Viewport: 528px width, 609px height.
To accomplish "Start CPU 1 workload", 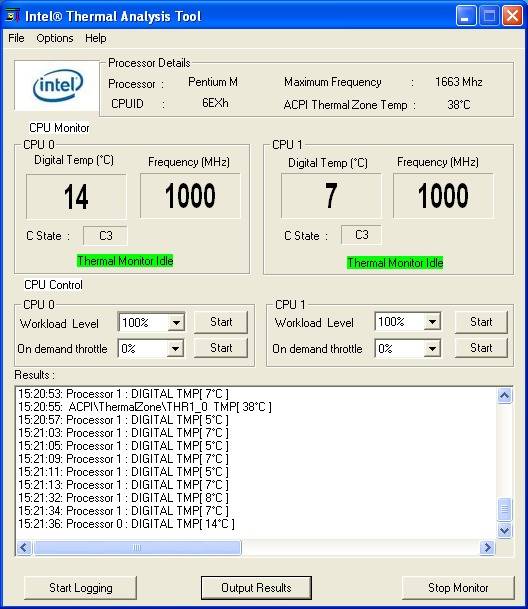I will tap(481, 322).
